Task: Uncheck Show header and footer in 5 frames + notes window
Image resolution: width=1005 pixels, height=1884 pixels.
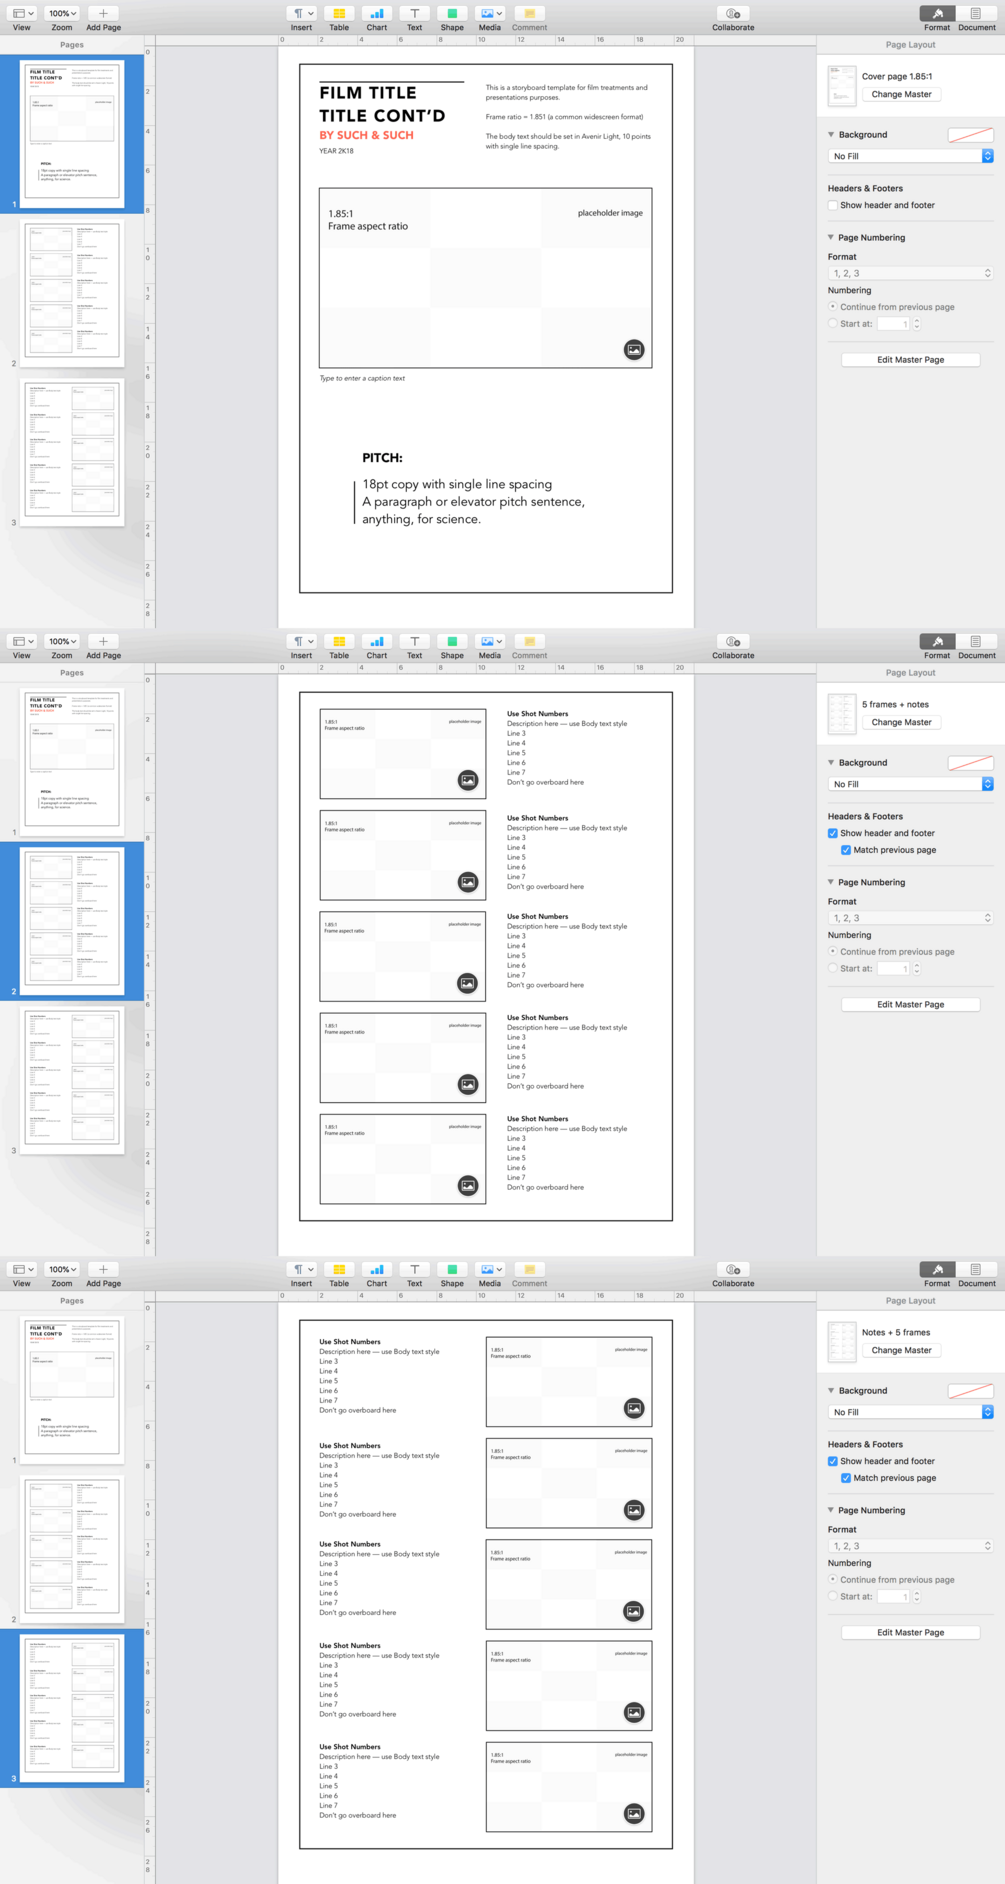Action: click(x=832, y=833)
